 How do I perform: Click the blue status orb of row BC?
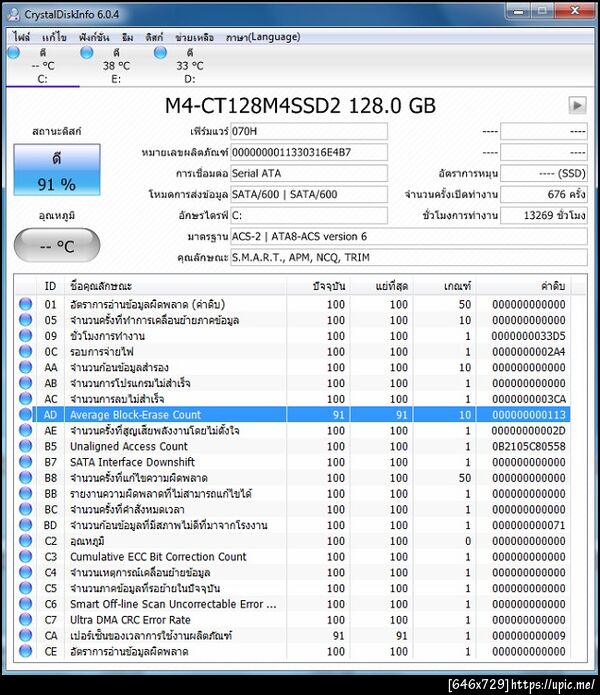tap(26, 509)
